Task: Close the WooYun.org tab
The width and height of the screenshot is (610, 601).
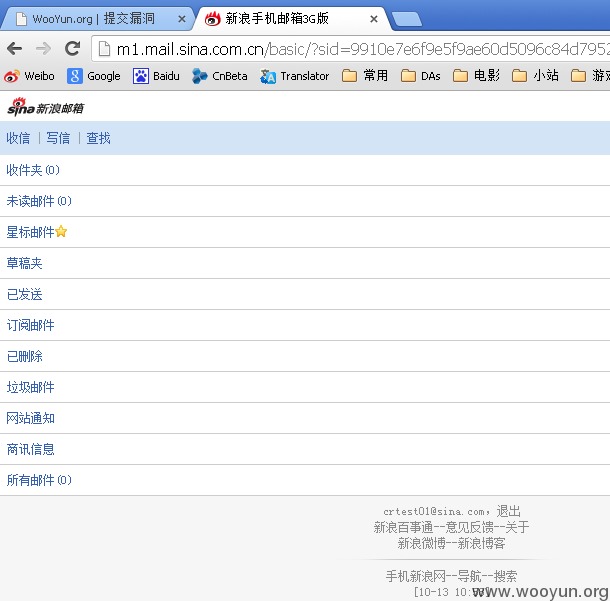Action: coord(181,19)
